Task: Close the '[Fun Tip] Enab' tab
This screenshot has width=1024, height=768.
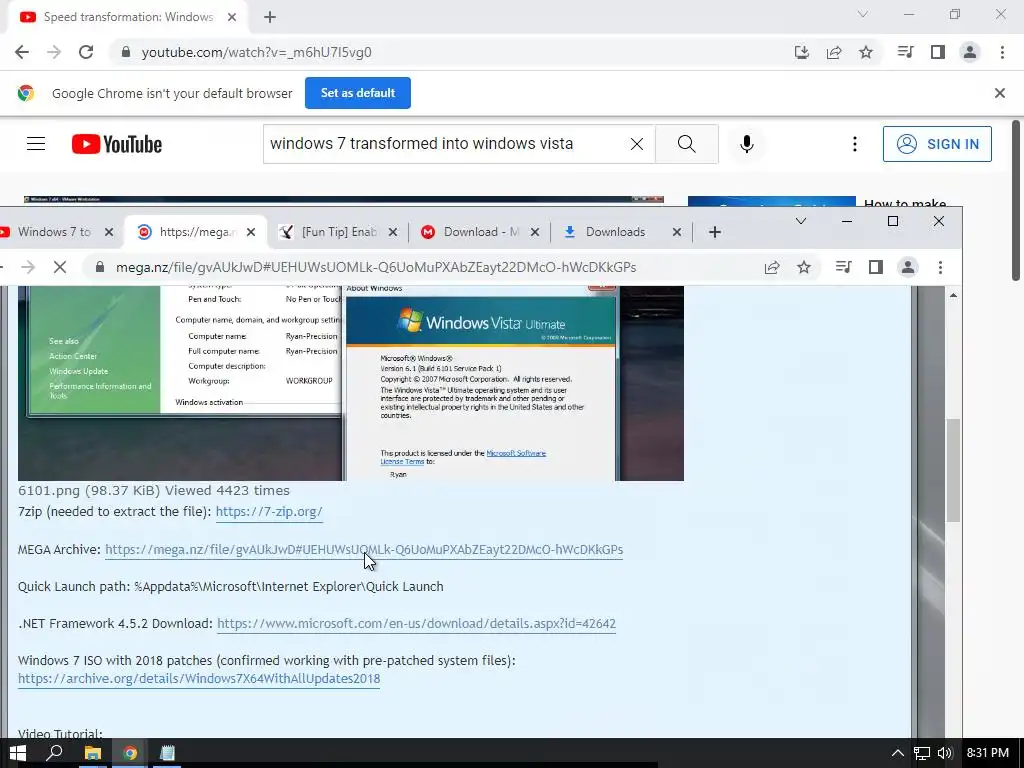Action: point(393,232)
